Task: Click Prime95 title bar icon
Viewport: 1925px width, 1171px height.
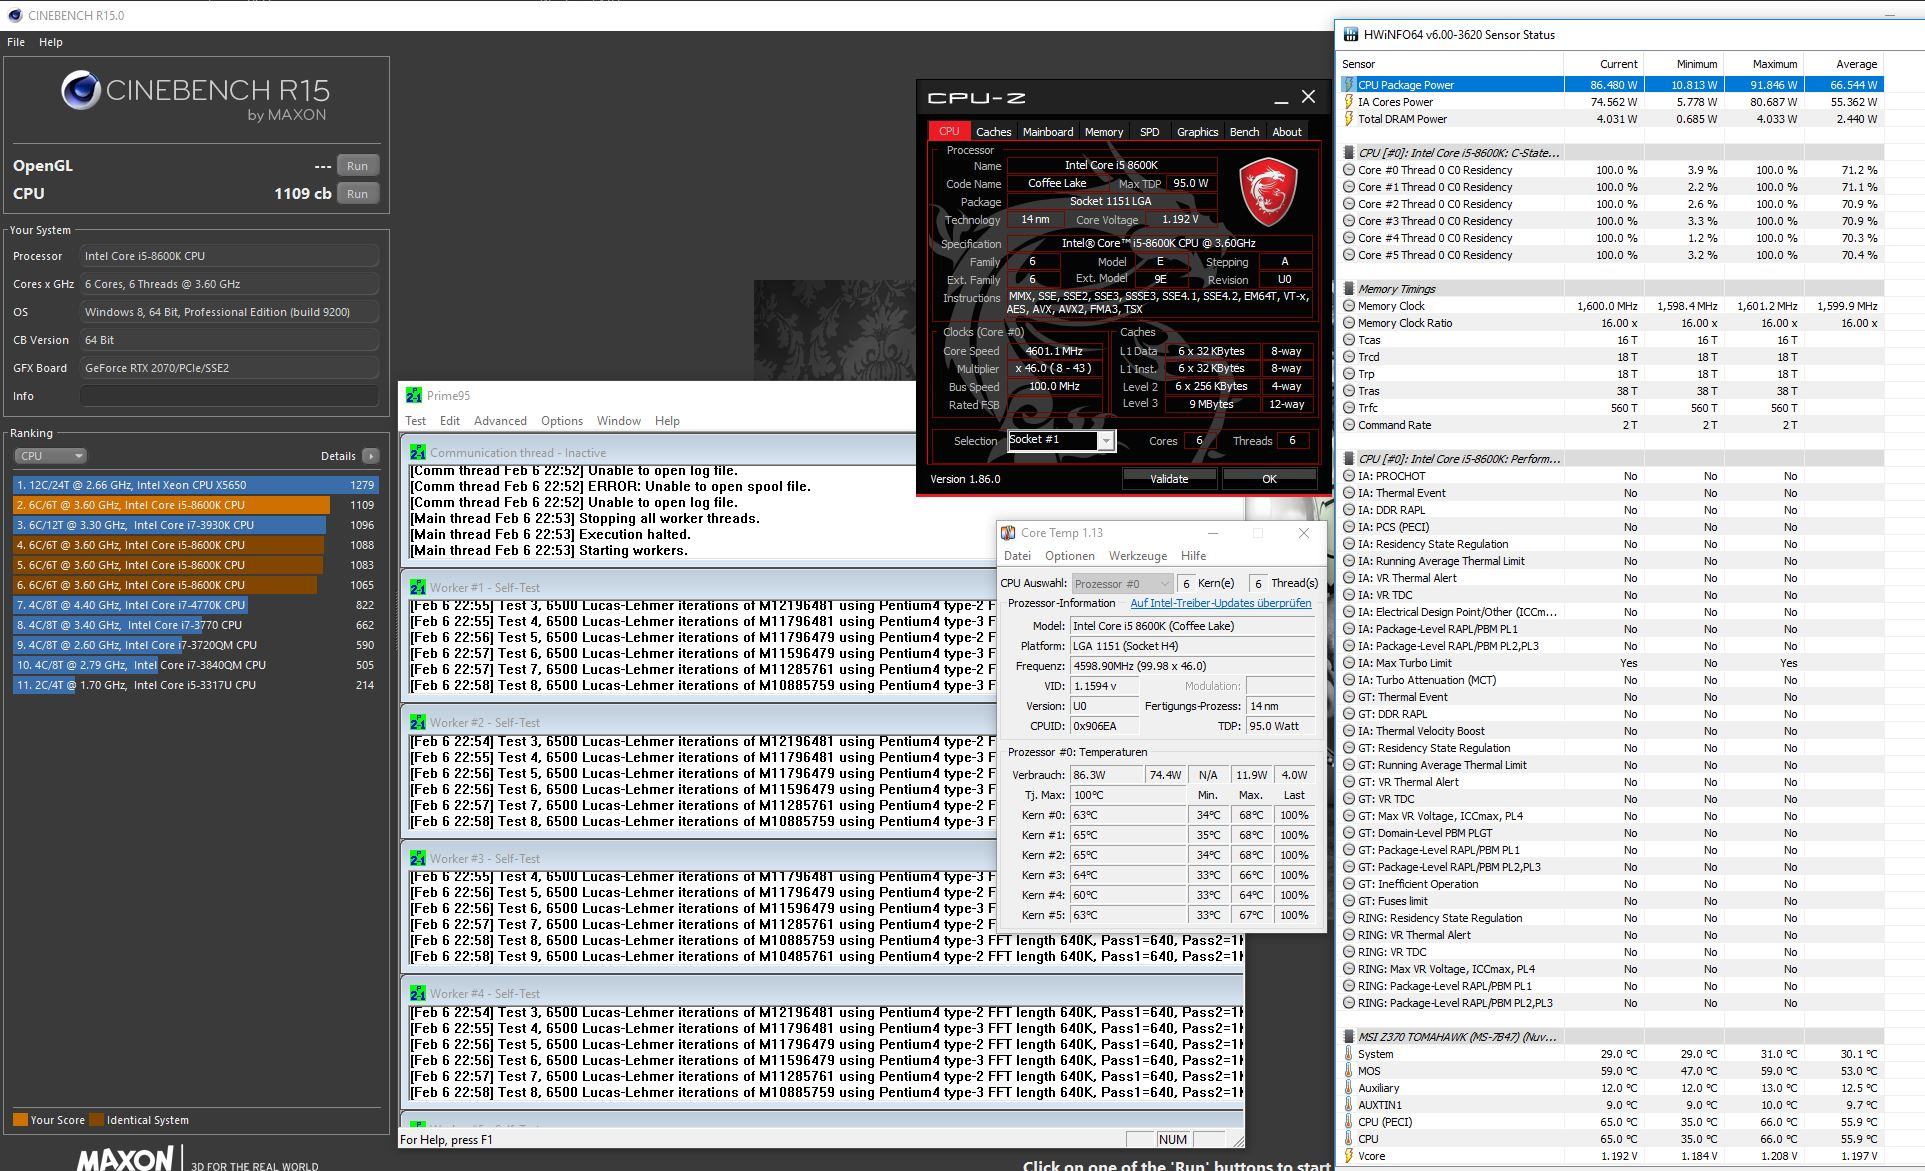Action: click(x=414, y=396)
